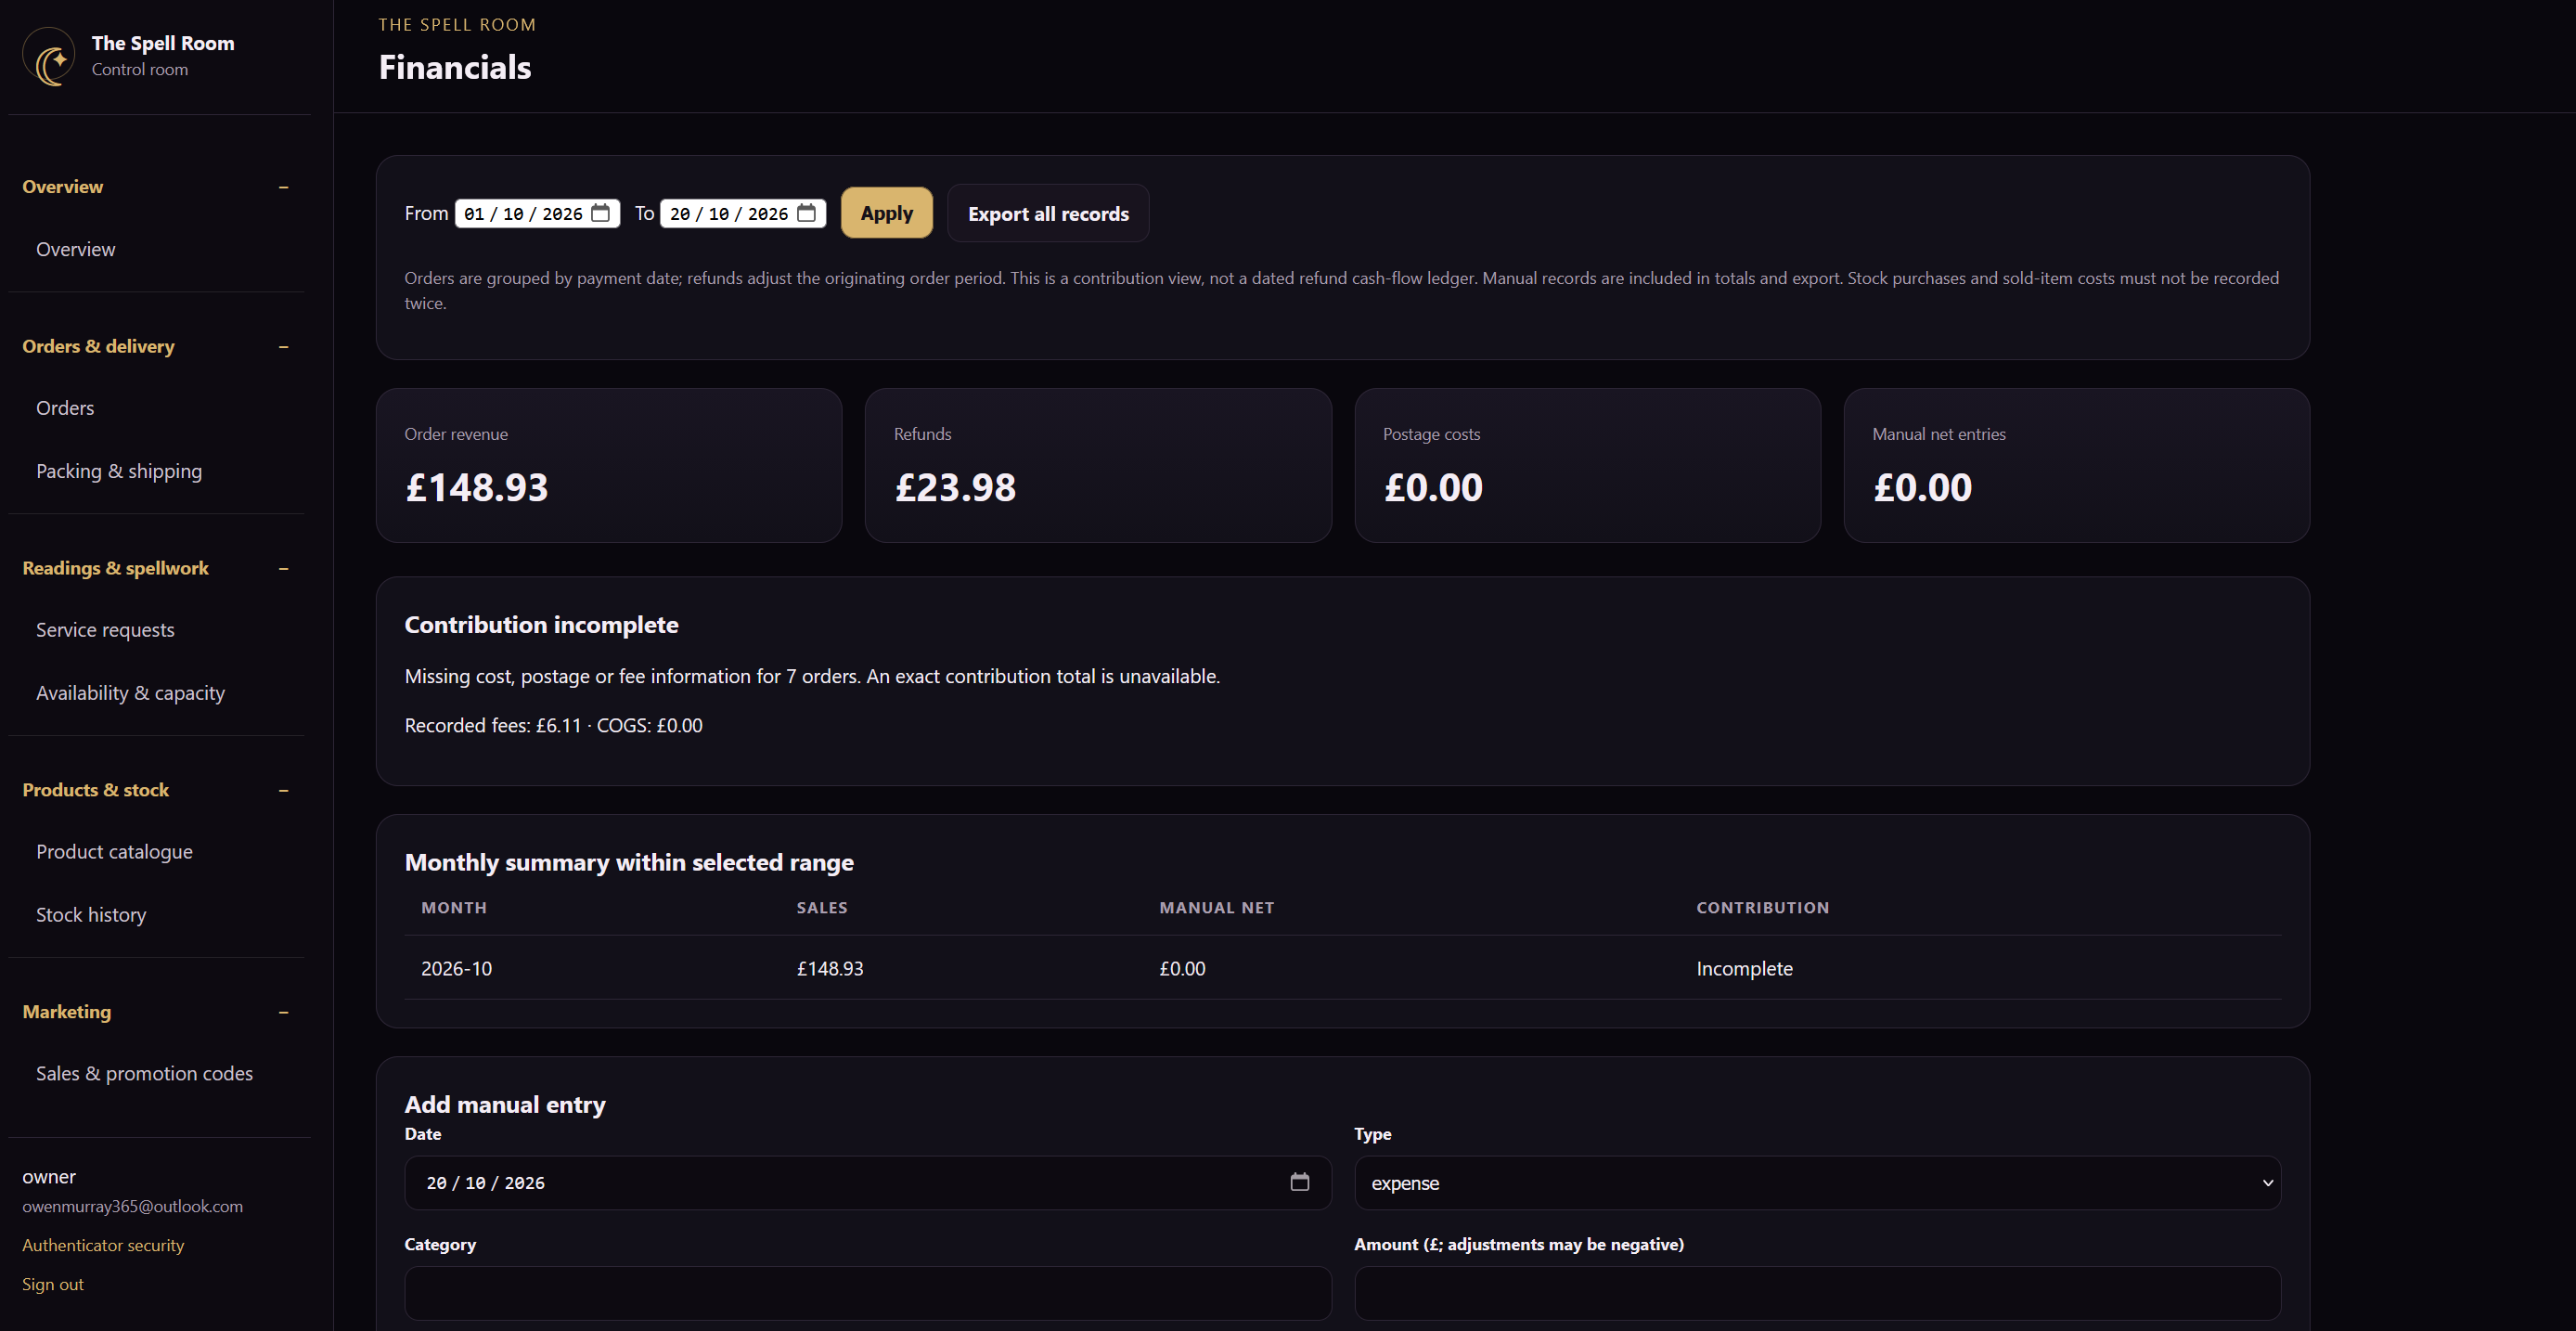Open the To date calendar picker icon
The image size is (2576, 1331).
(806, 213)
